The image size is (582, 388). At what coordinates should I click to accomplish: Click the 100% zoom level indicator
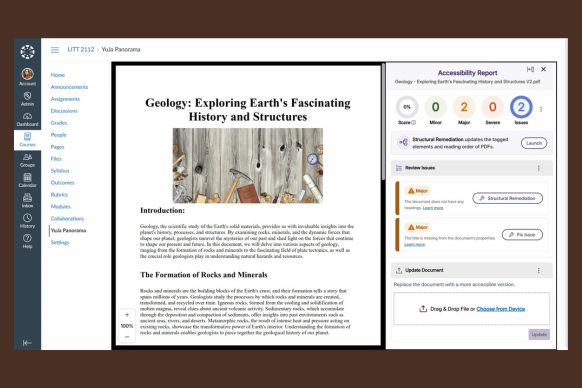click(127, 326)
